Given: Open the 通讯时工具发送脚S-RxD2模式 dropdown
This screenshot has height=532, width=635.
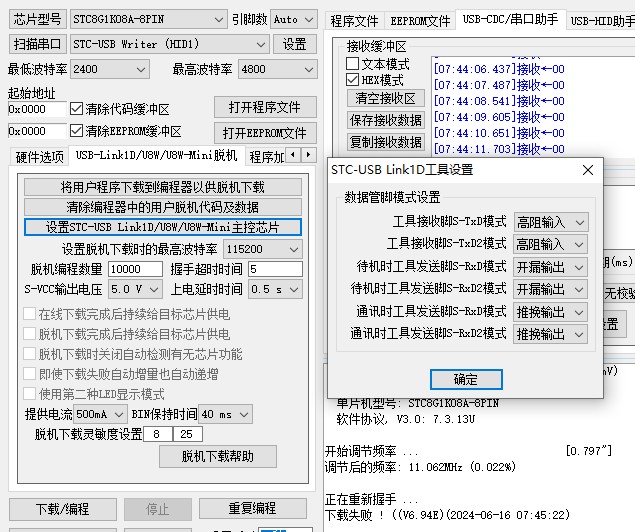Looking at the screenshot, I should [x=550, y=334].
